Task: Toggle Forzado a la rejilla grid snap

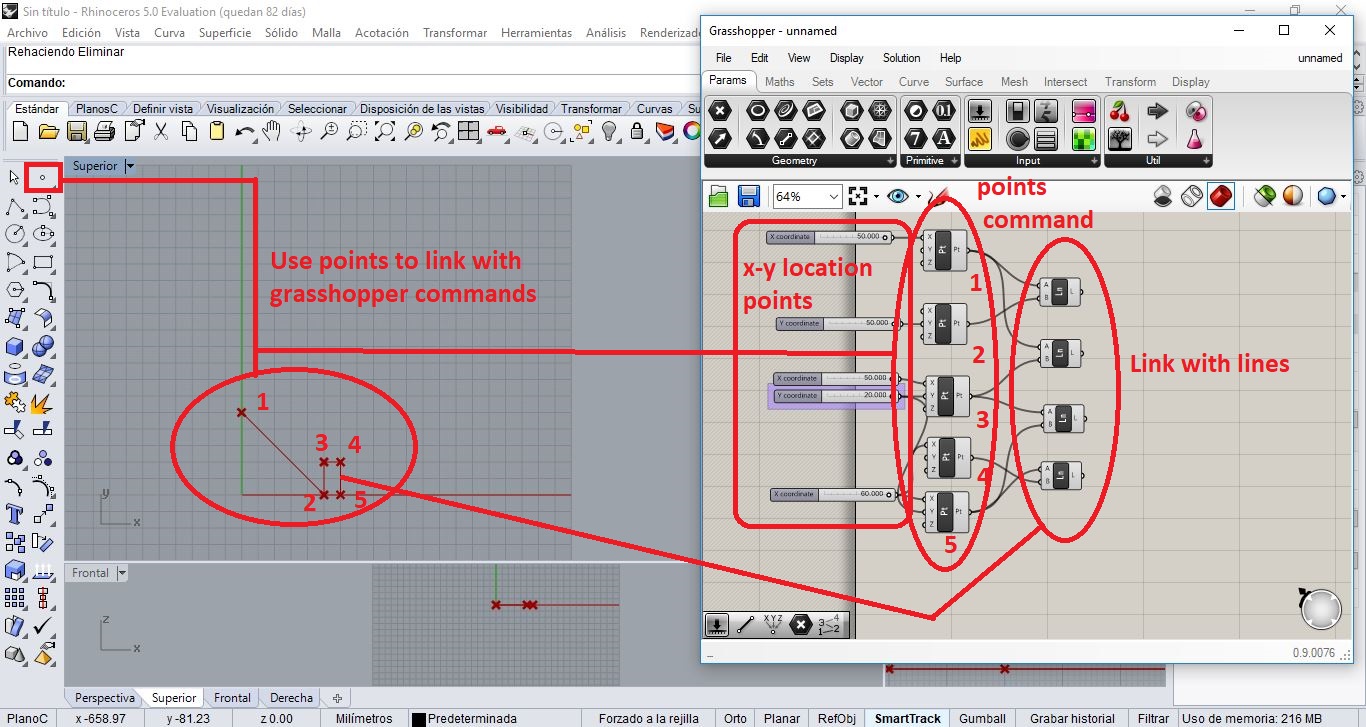Action: pos(648,718)
